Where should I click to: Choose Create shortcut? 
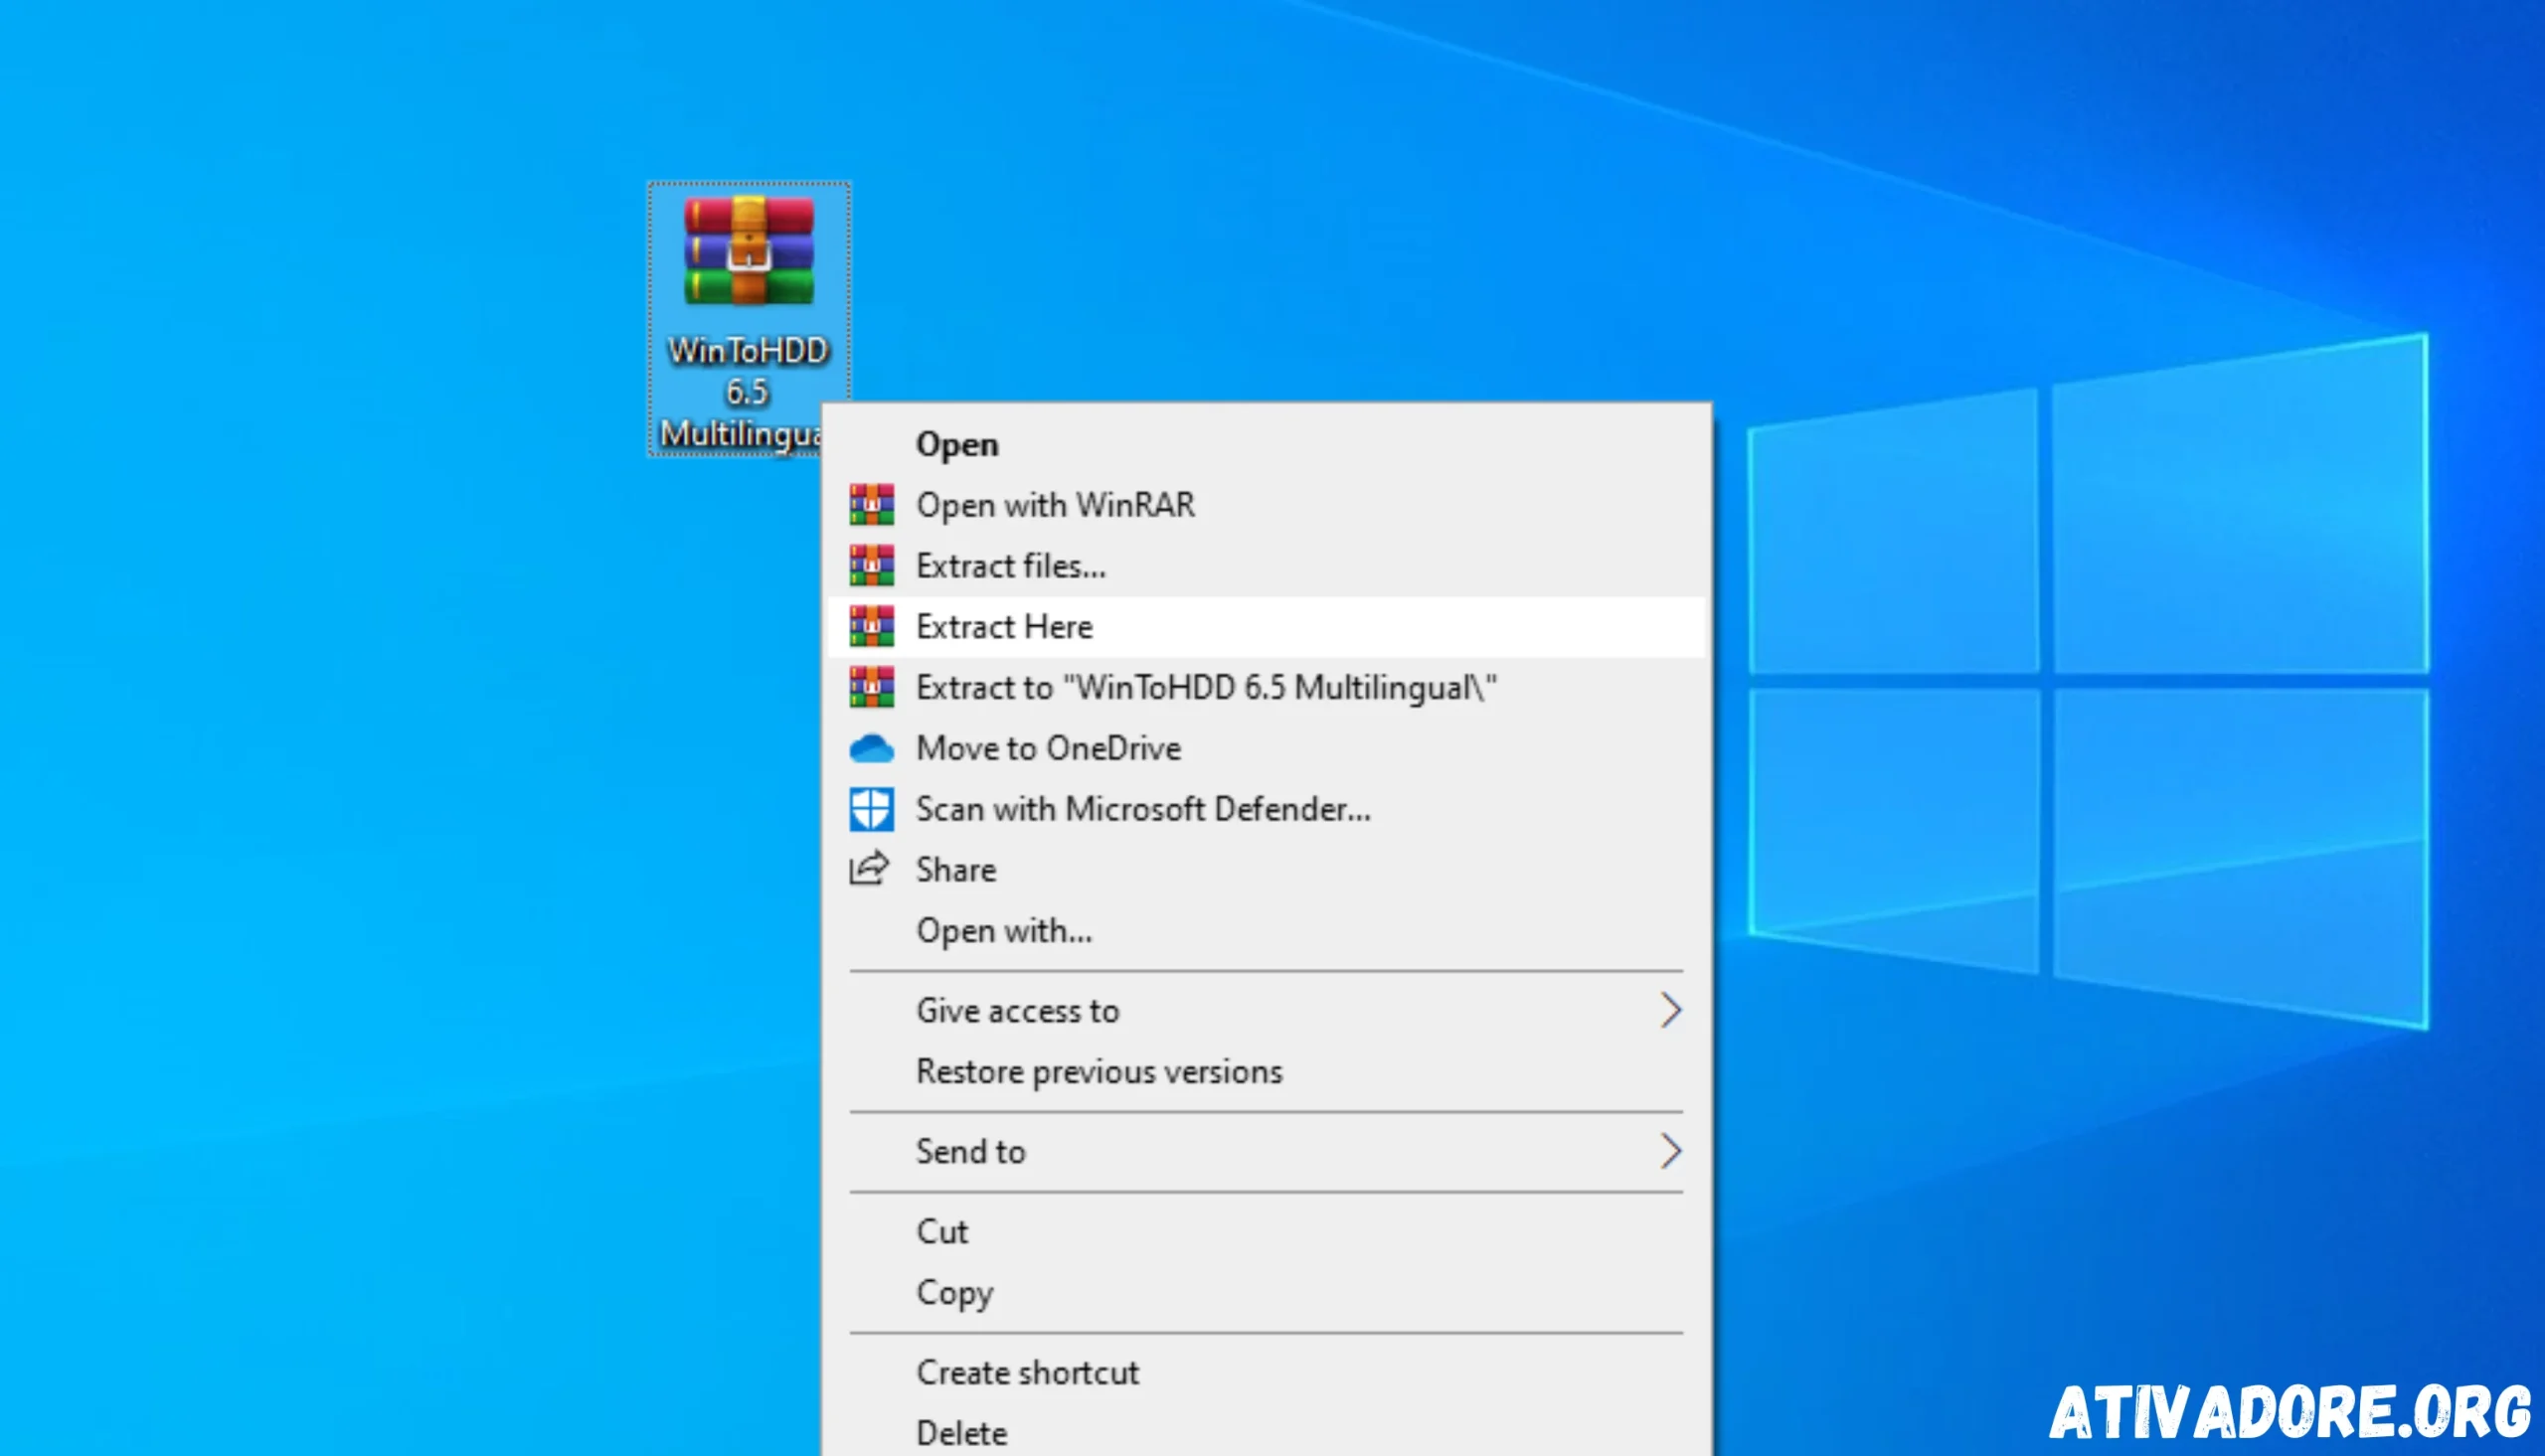pos(1266,1373)
